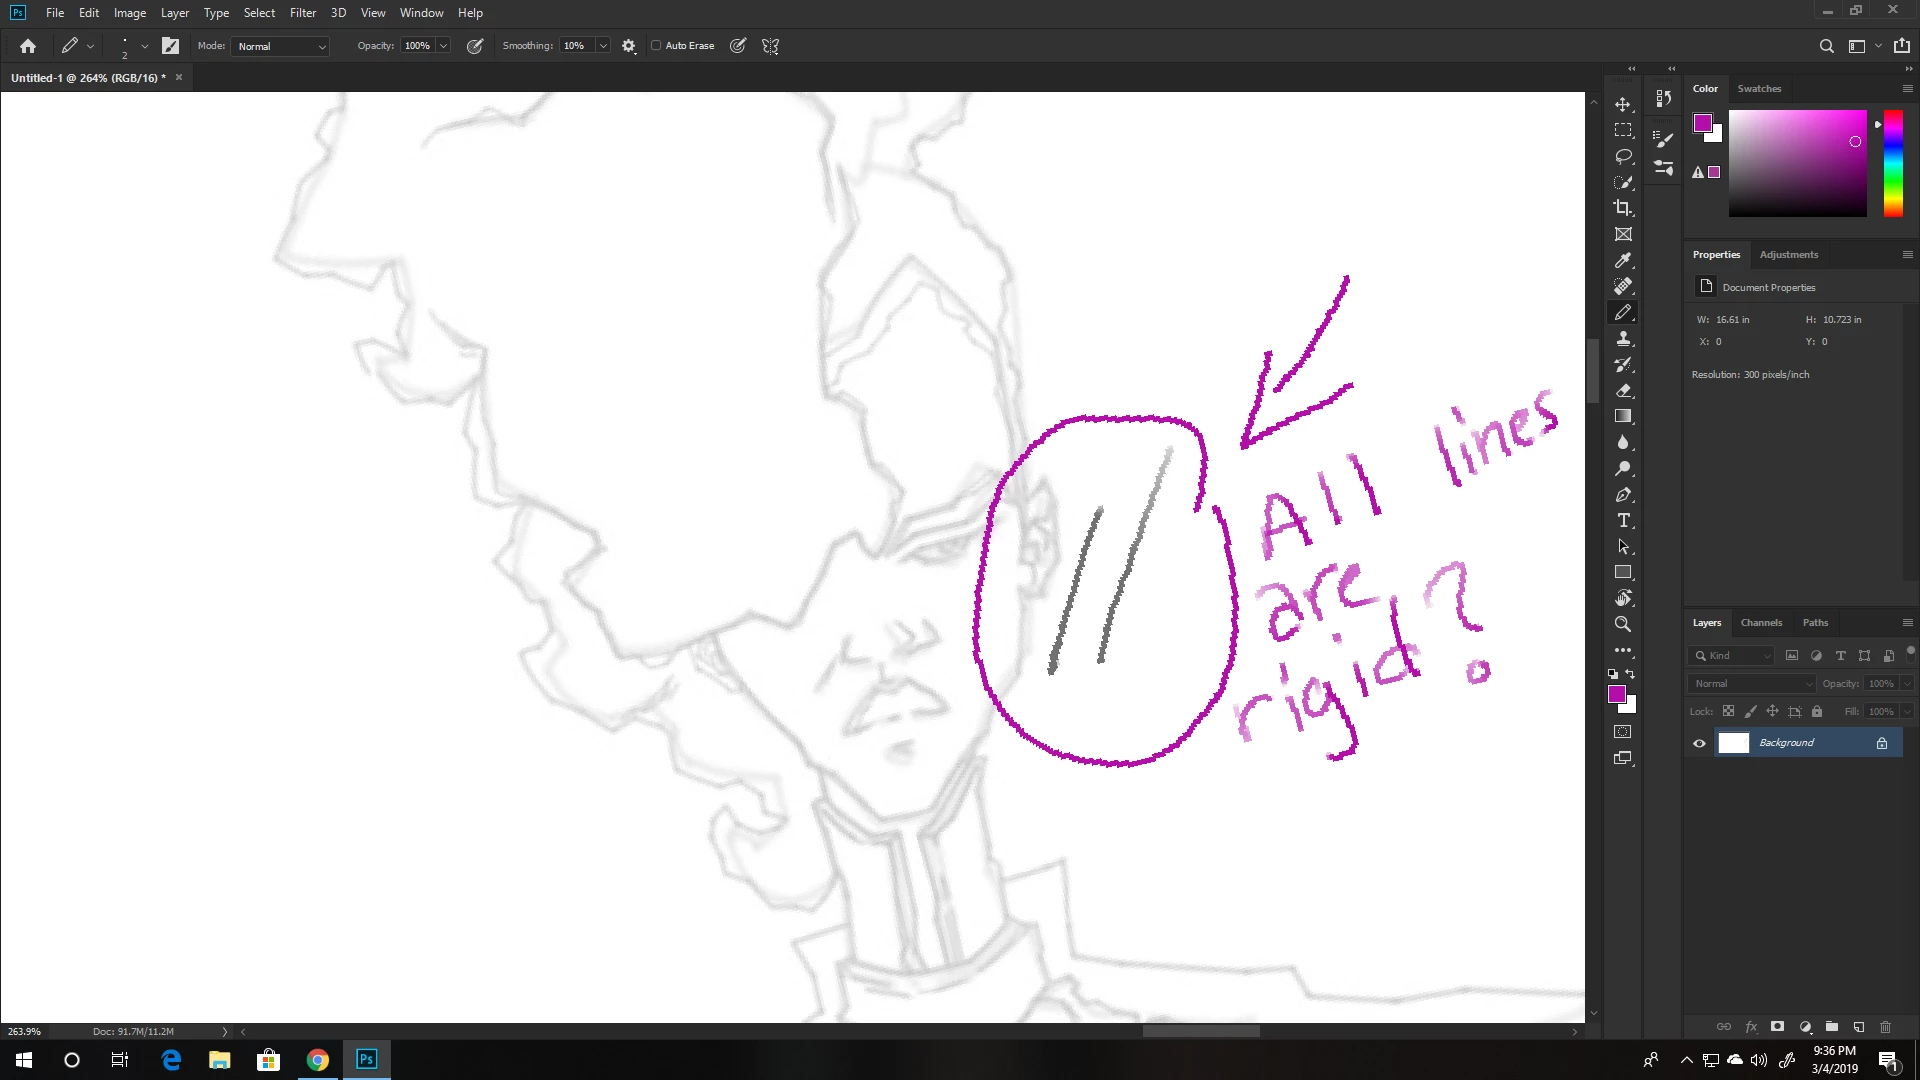1920x1080 pixels.
Task: Expand the Opacity value dropdown arrow
Action: pos(443,46)
